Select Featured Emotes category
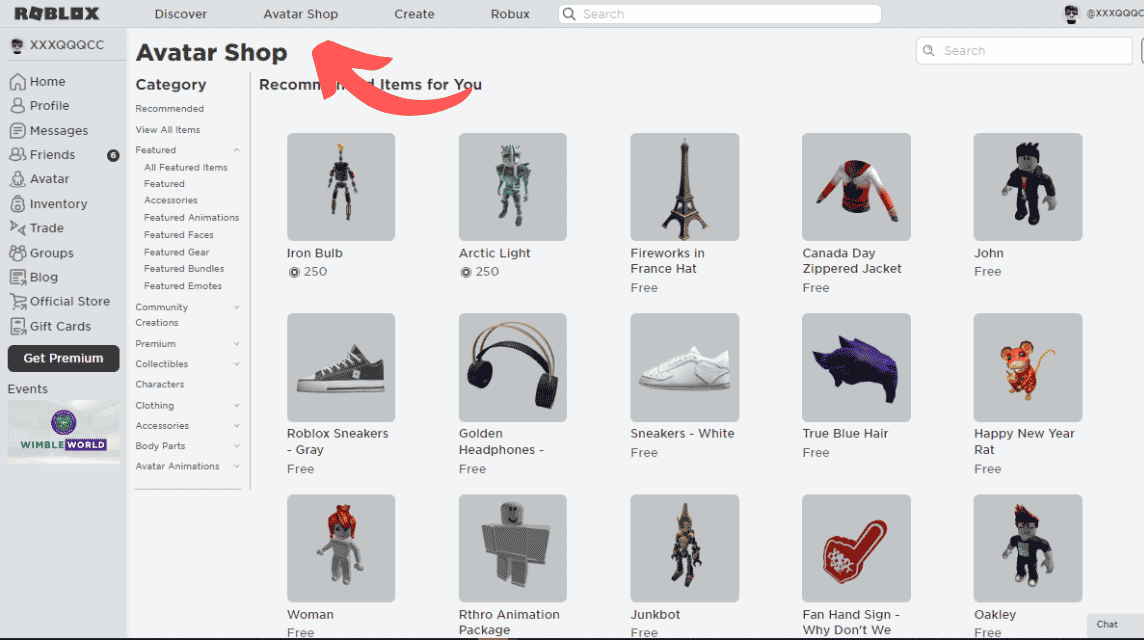1144x640 pixels. [x=182, y=286]
